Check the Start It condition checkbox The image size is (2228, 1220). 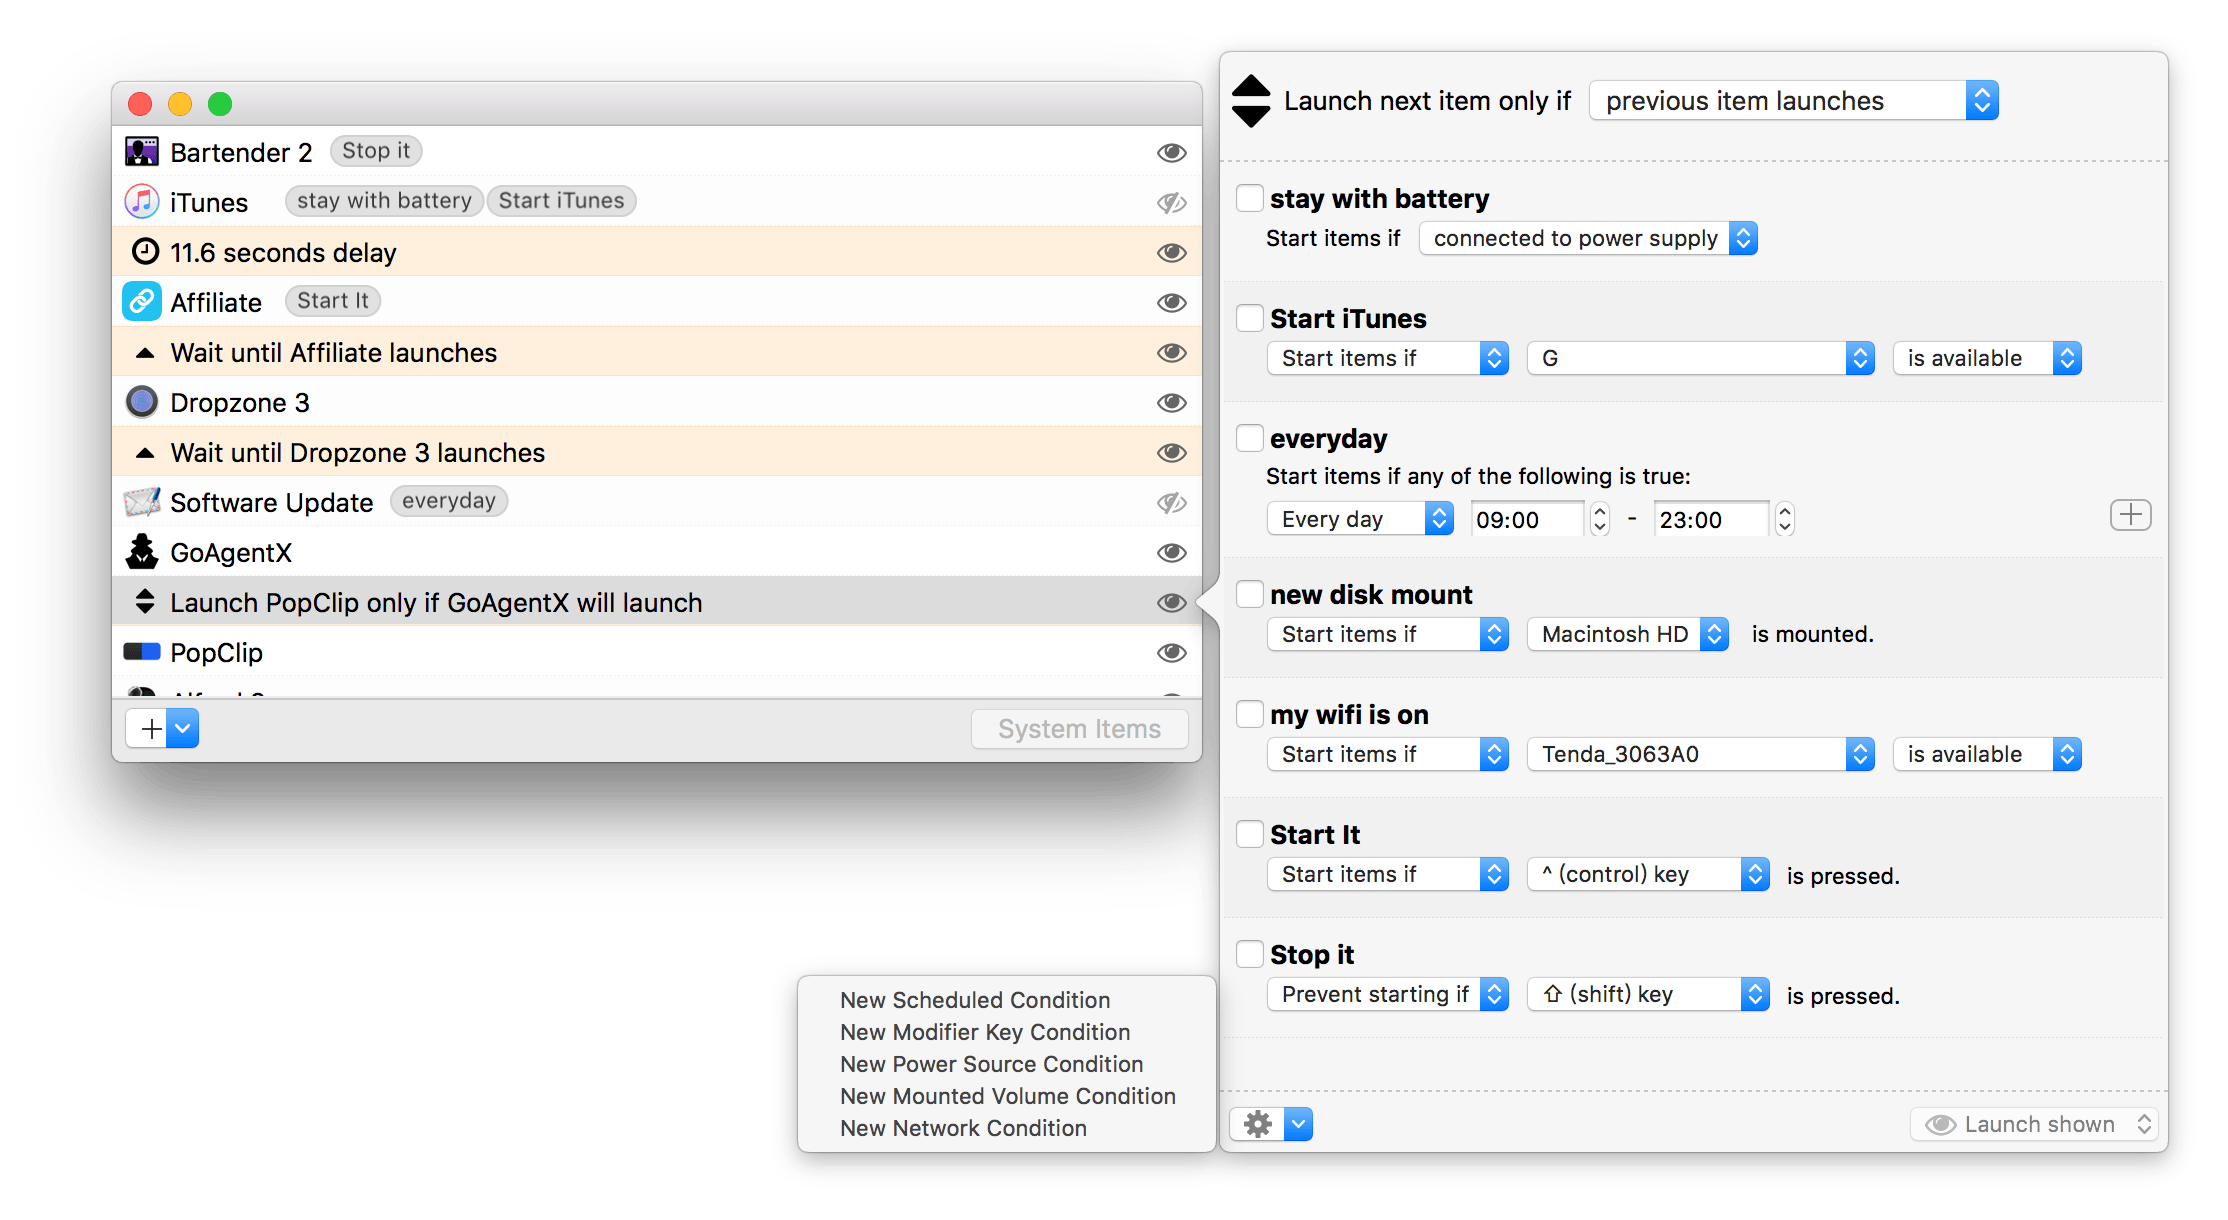(1250, 834)
